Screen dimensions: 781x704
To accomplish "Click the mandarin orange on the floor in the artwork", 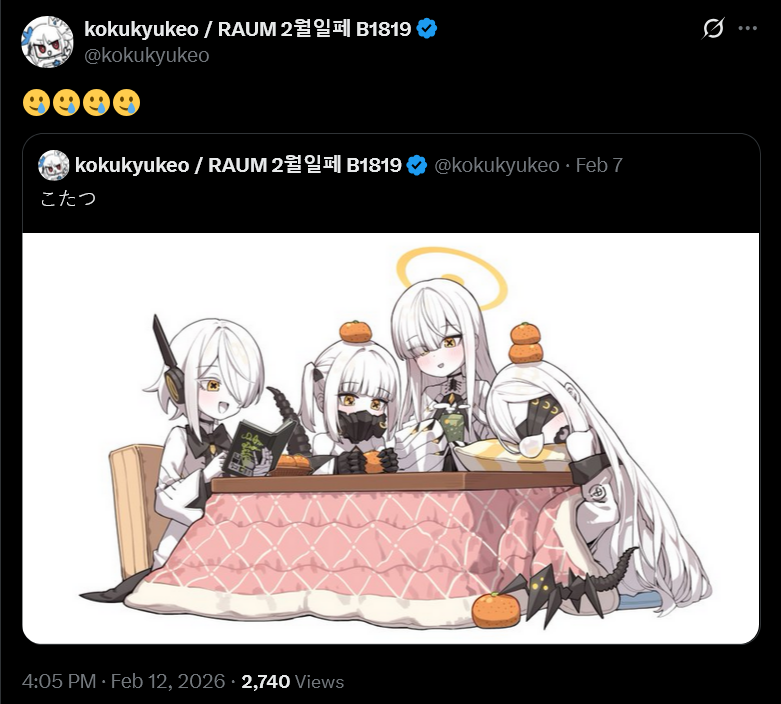I will (x=496, y=610).
